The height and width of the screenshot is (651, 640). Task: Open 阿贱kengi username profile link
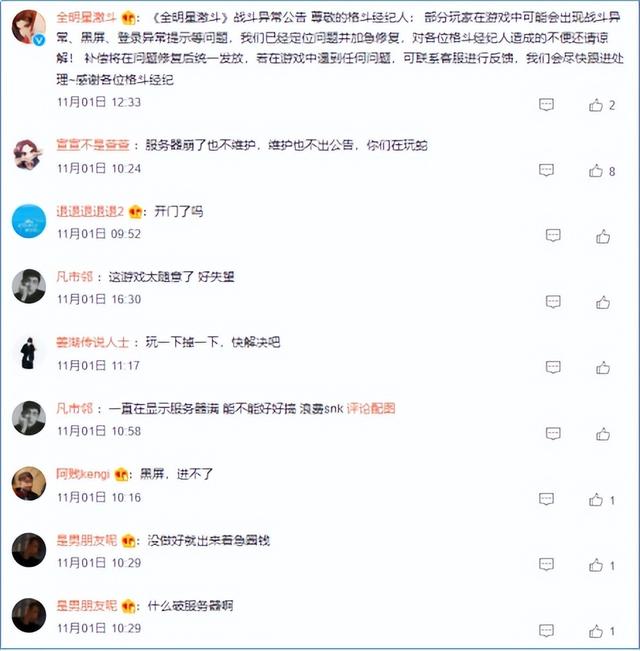83,474
